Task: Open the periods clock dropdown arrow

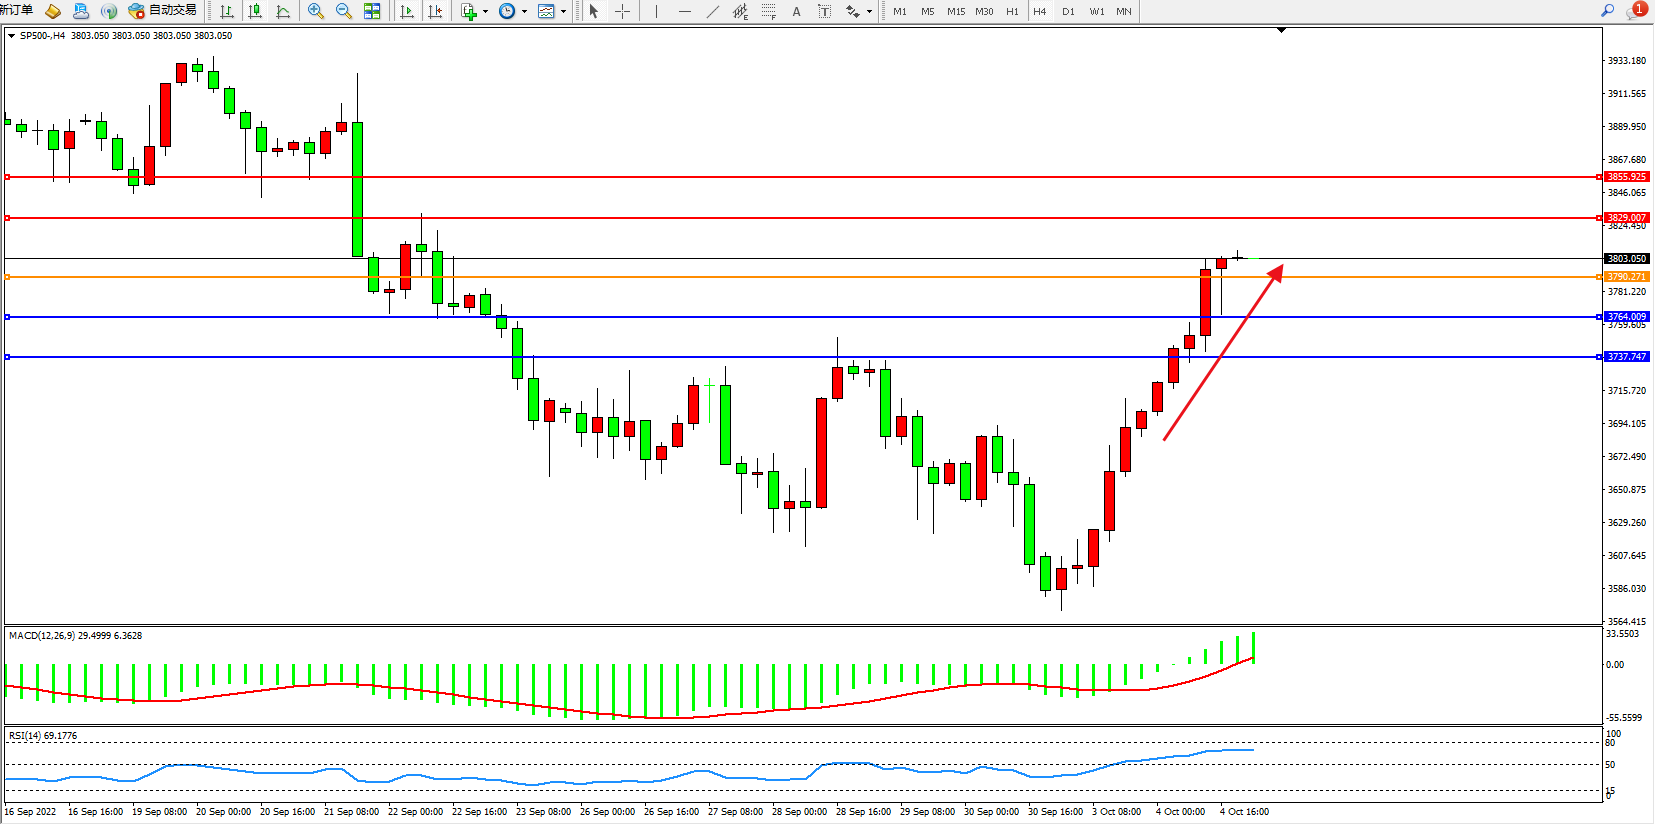Action: click(x=524, y=12)
